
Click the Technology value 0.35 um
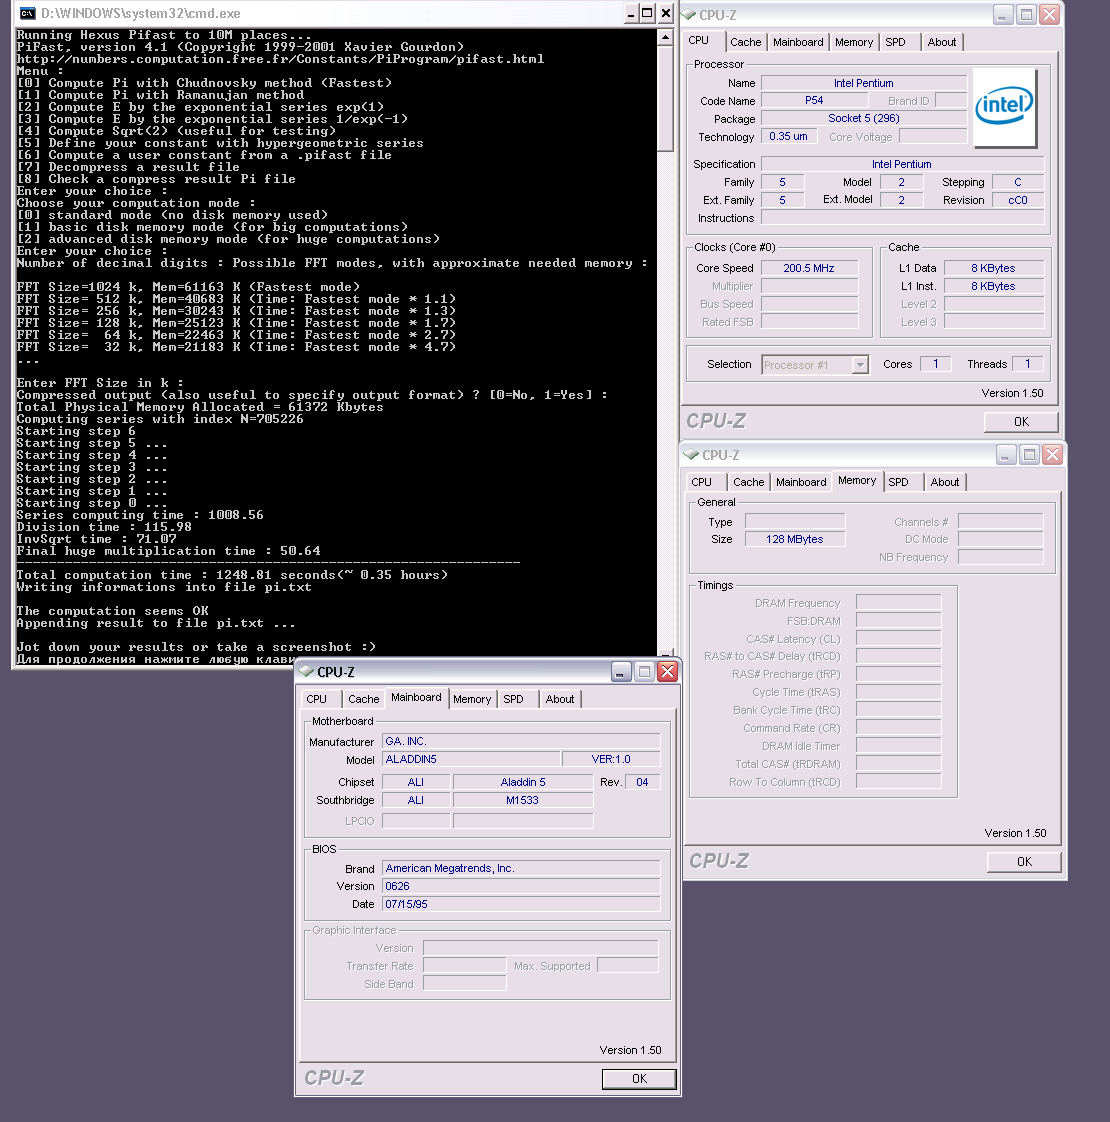point(789,137)
